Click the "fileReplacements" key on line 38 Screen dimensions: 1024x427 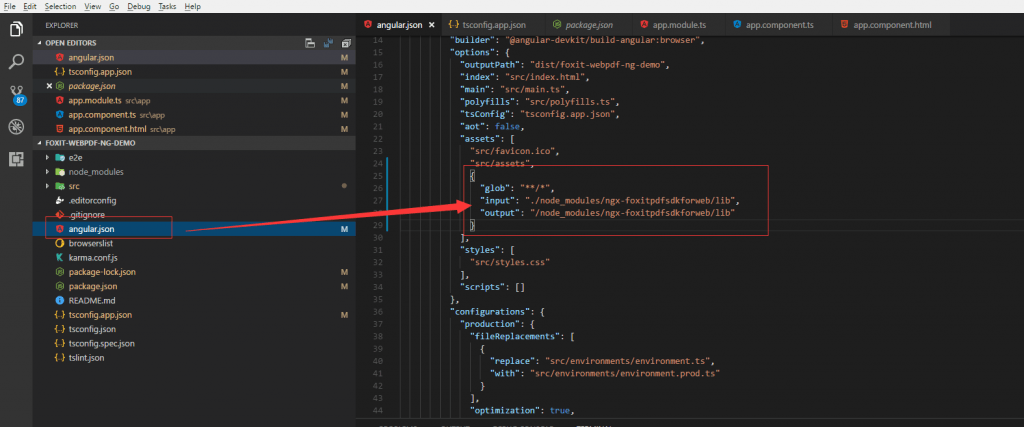(515, 338)
